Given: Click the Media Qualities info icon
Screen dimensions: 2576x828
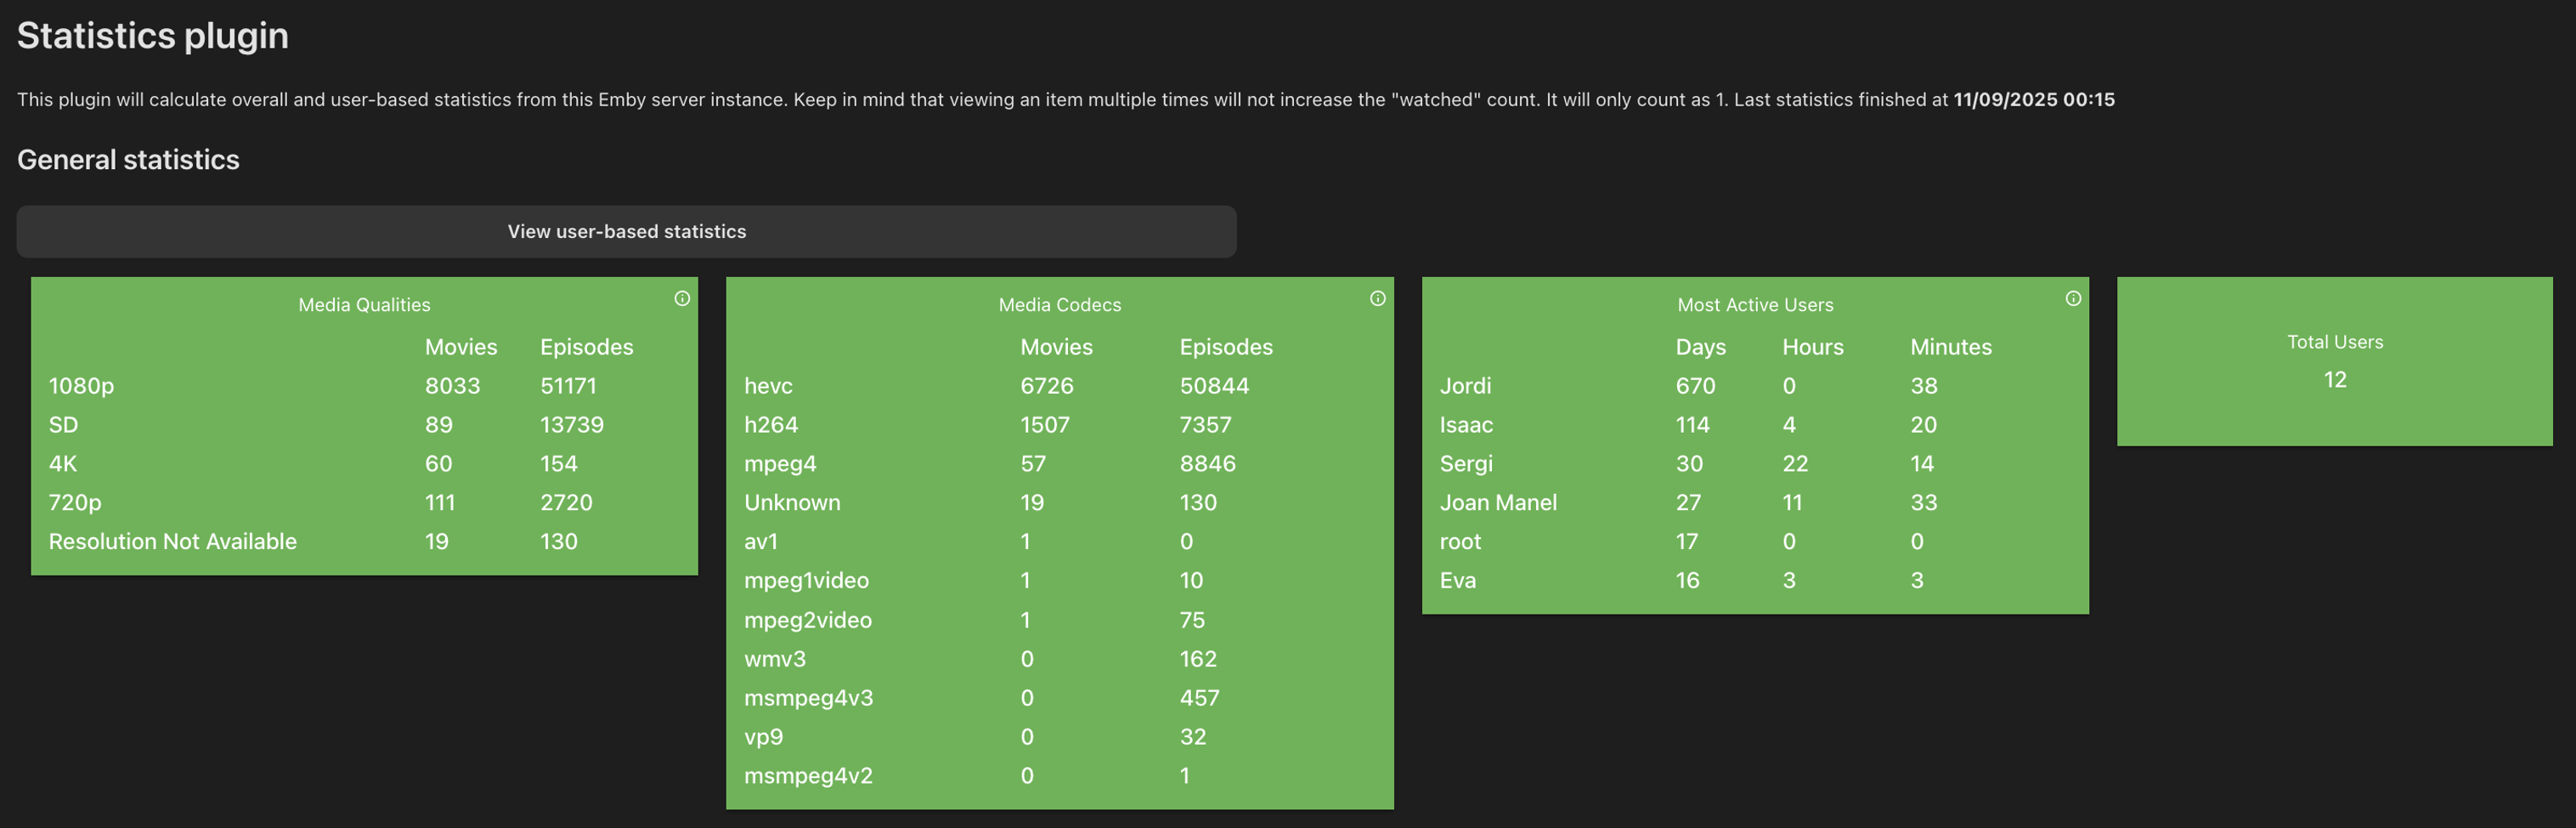Looking at the screenshot, I should tap(682, 298).
